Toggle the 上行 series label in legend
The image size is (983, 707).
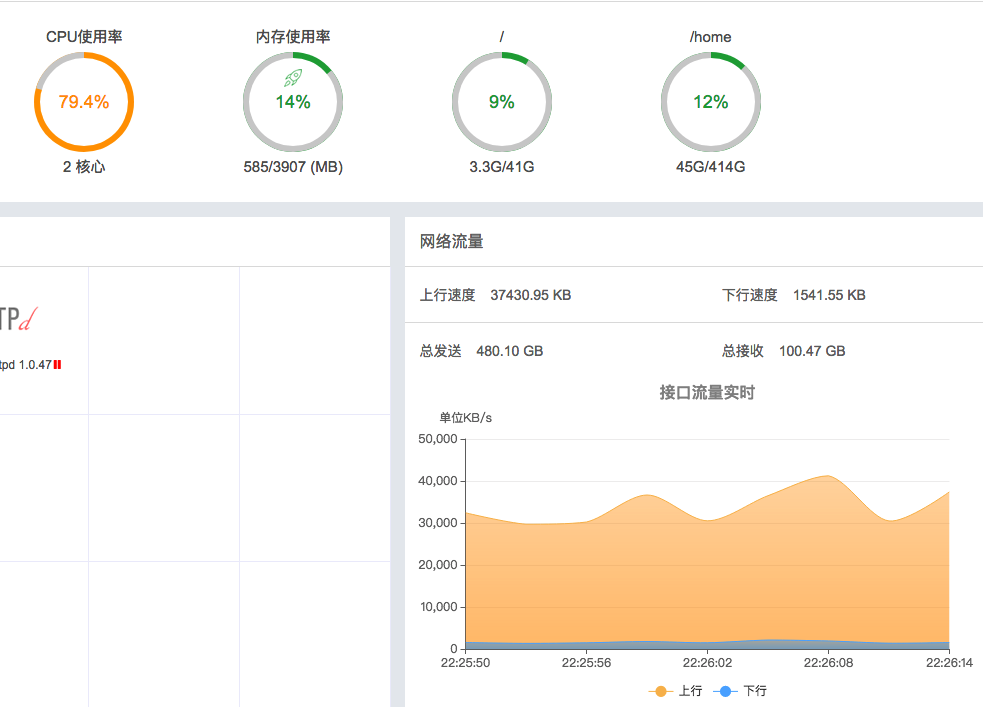[x=690, y=691]
